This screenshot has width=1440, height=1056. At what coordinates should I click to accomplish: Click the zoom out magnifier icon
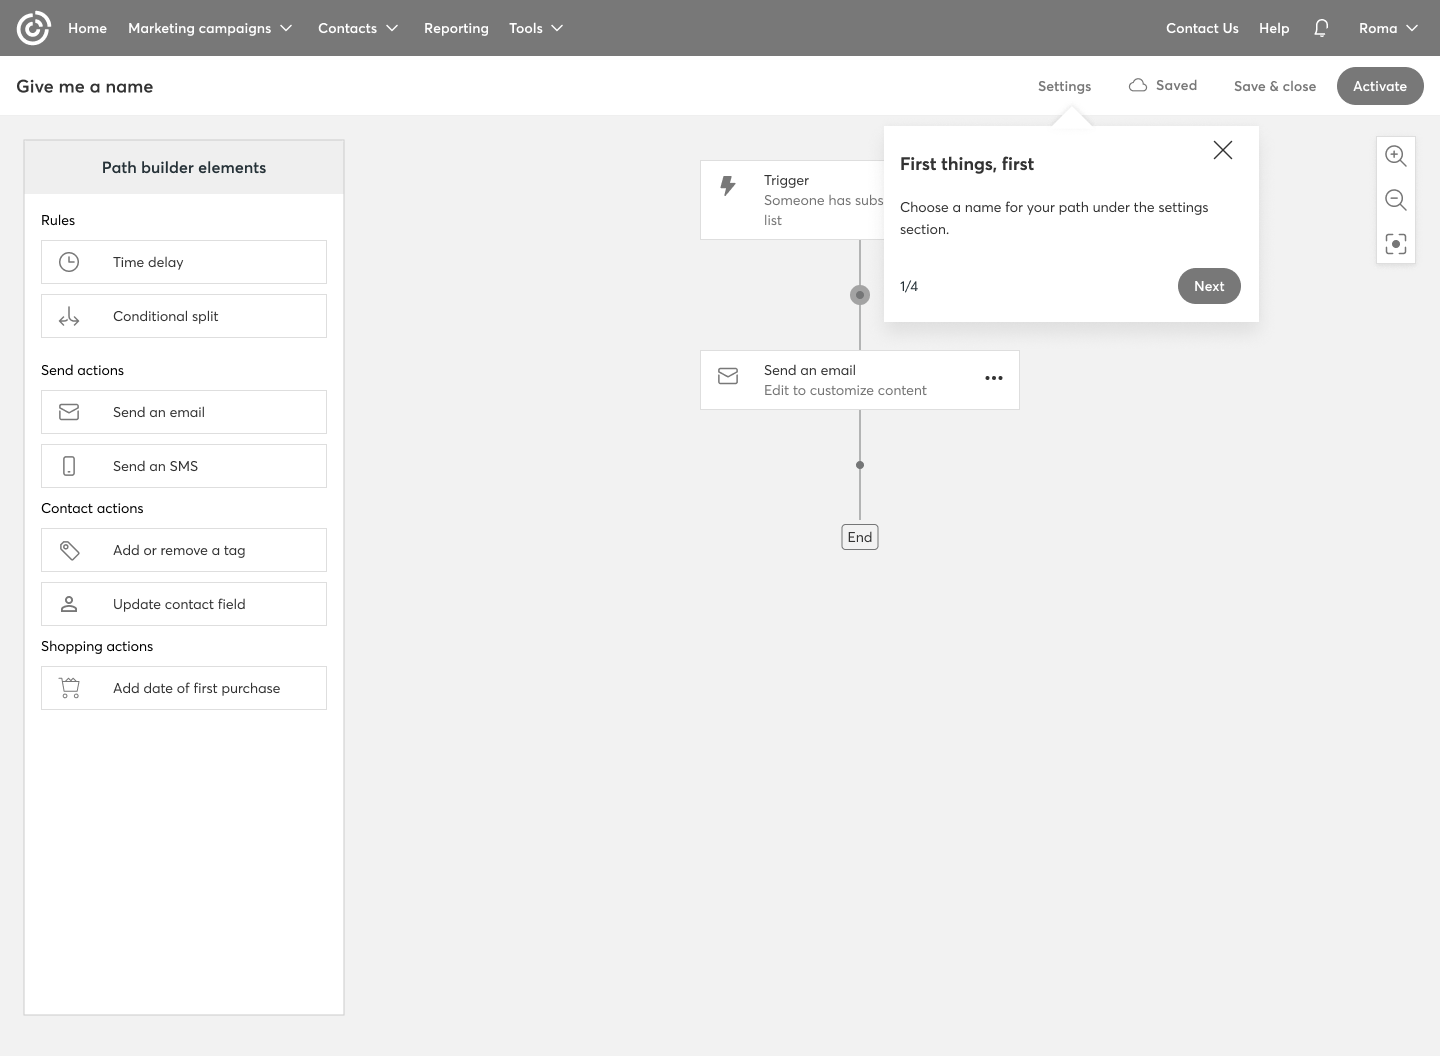1395,200
